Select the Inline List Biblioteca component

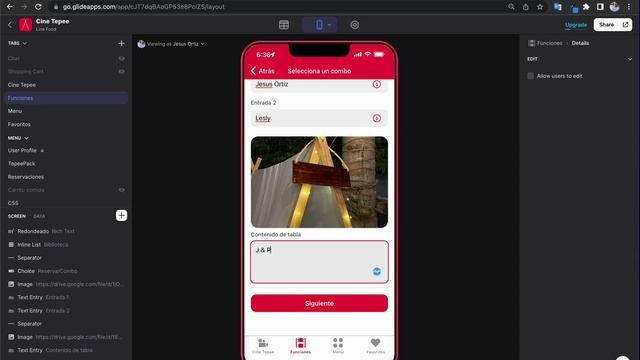click(67, 244)
